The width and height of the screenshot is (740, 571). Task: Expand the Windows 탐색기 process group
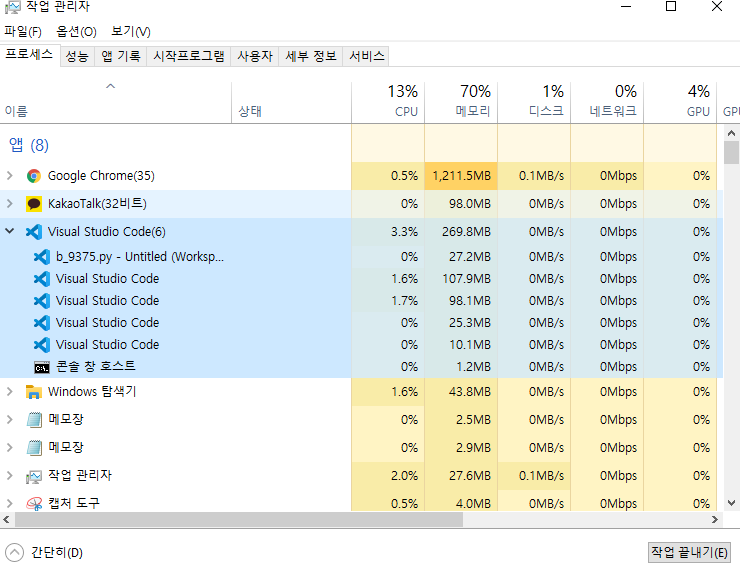(x=9, y=392)
